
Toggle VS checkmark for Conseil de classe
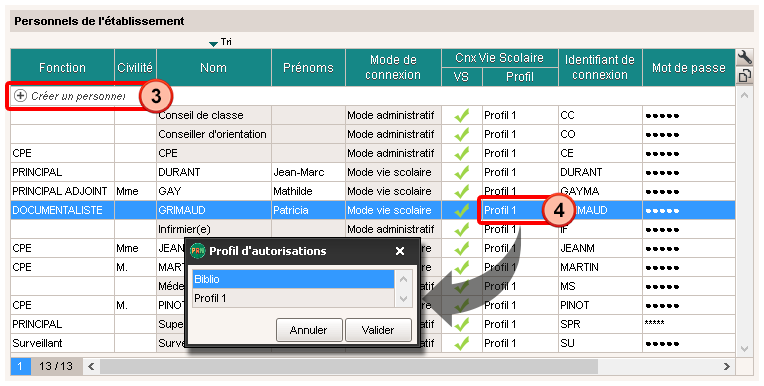coord(461,116)
